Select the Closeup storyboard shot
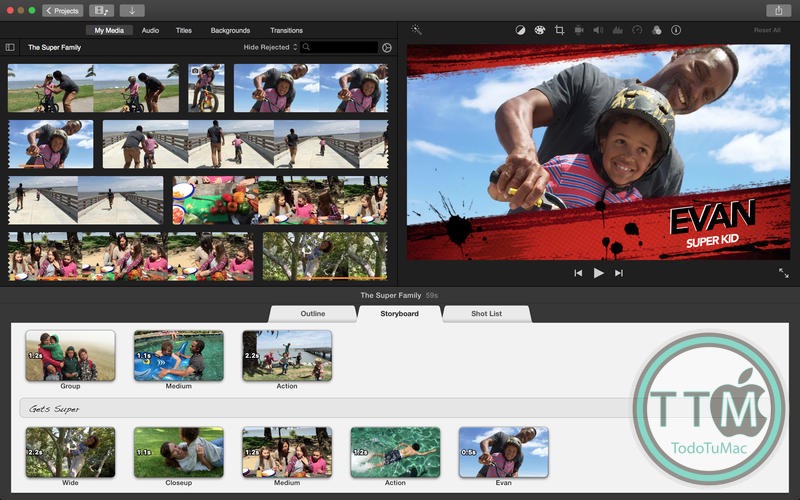800x500 pixels. 179,452
